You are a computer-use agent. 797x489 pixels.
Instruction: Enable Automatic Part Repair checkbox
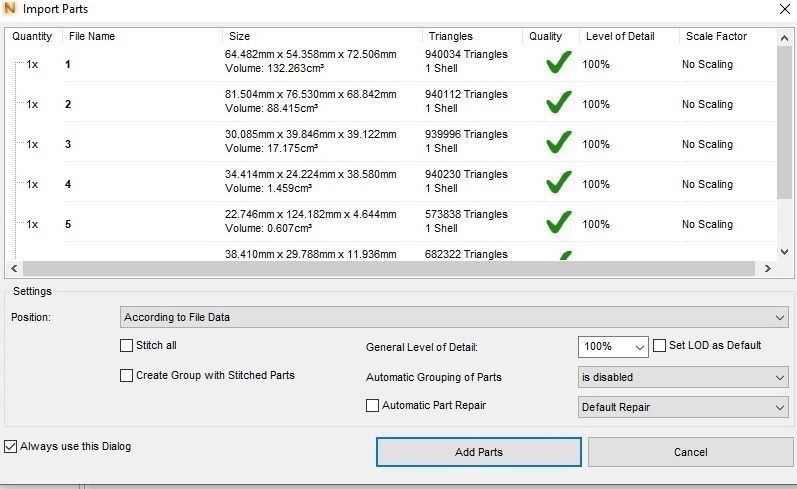373,406
